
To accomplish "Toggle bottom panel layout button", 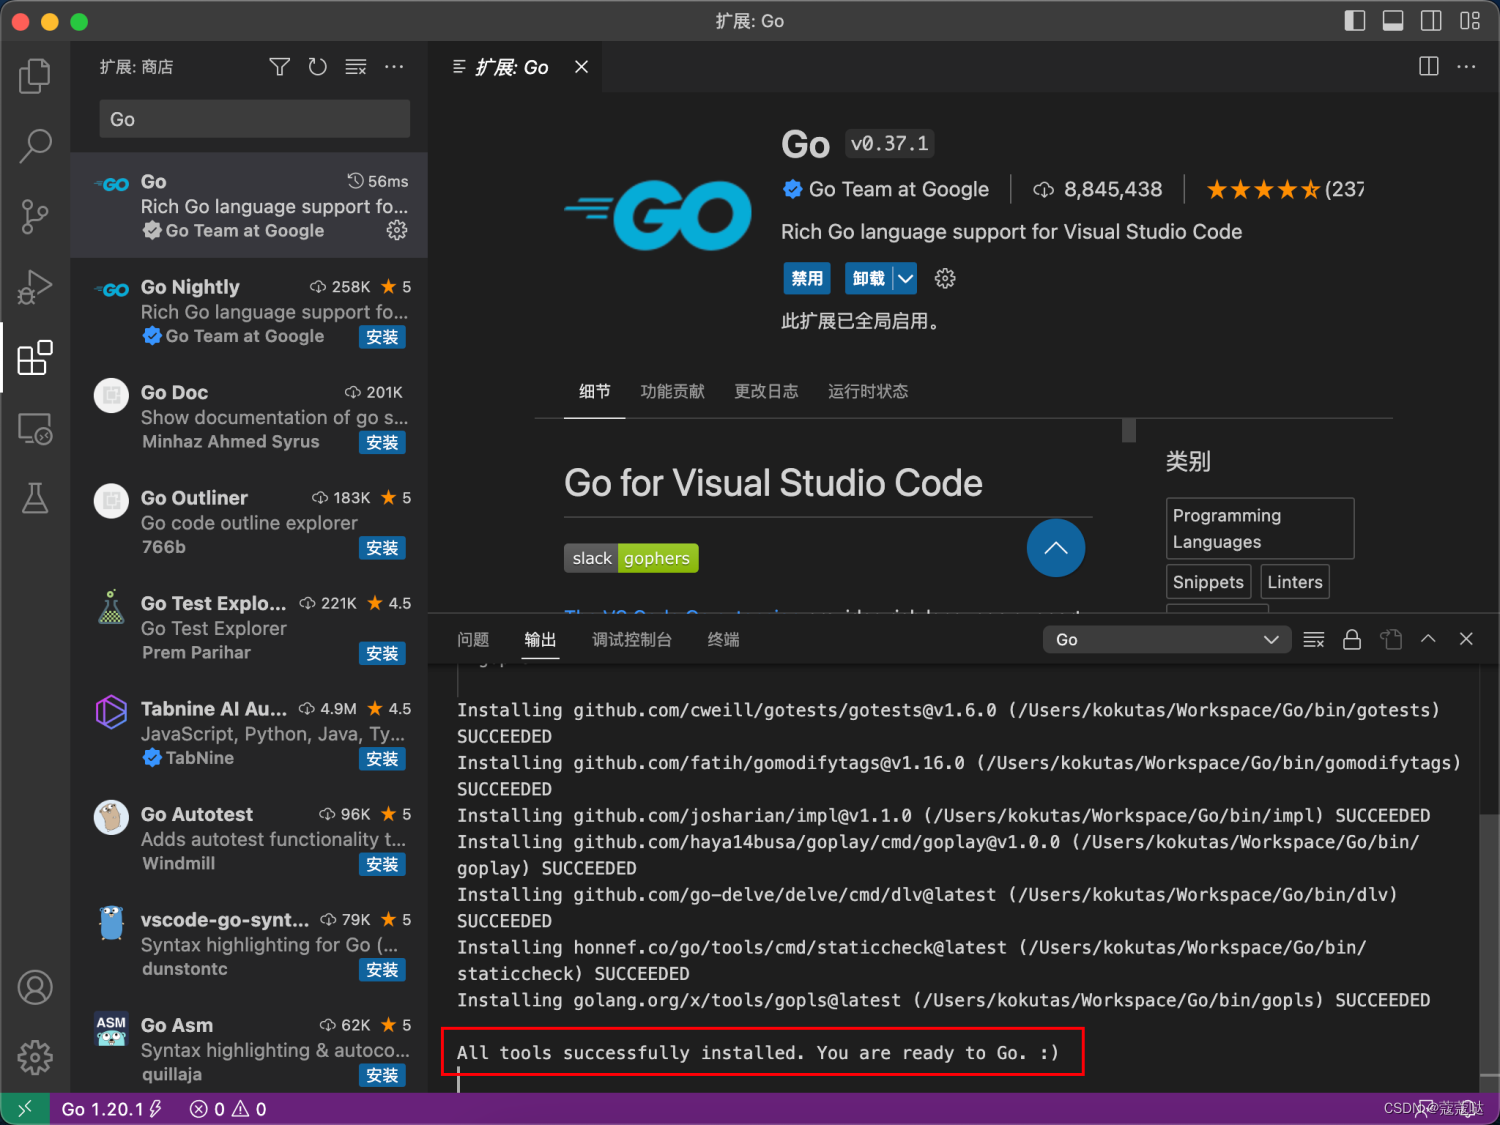I will click(x=1393, y=21).
